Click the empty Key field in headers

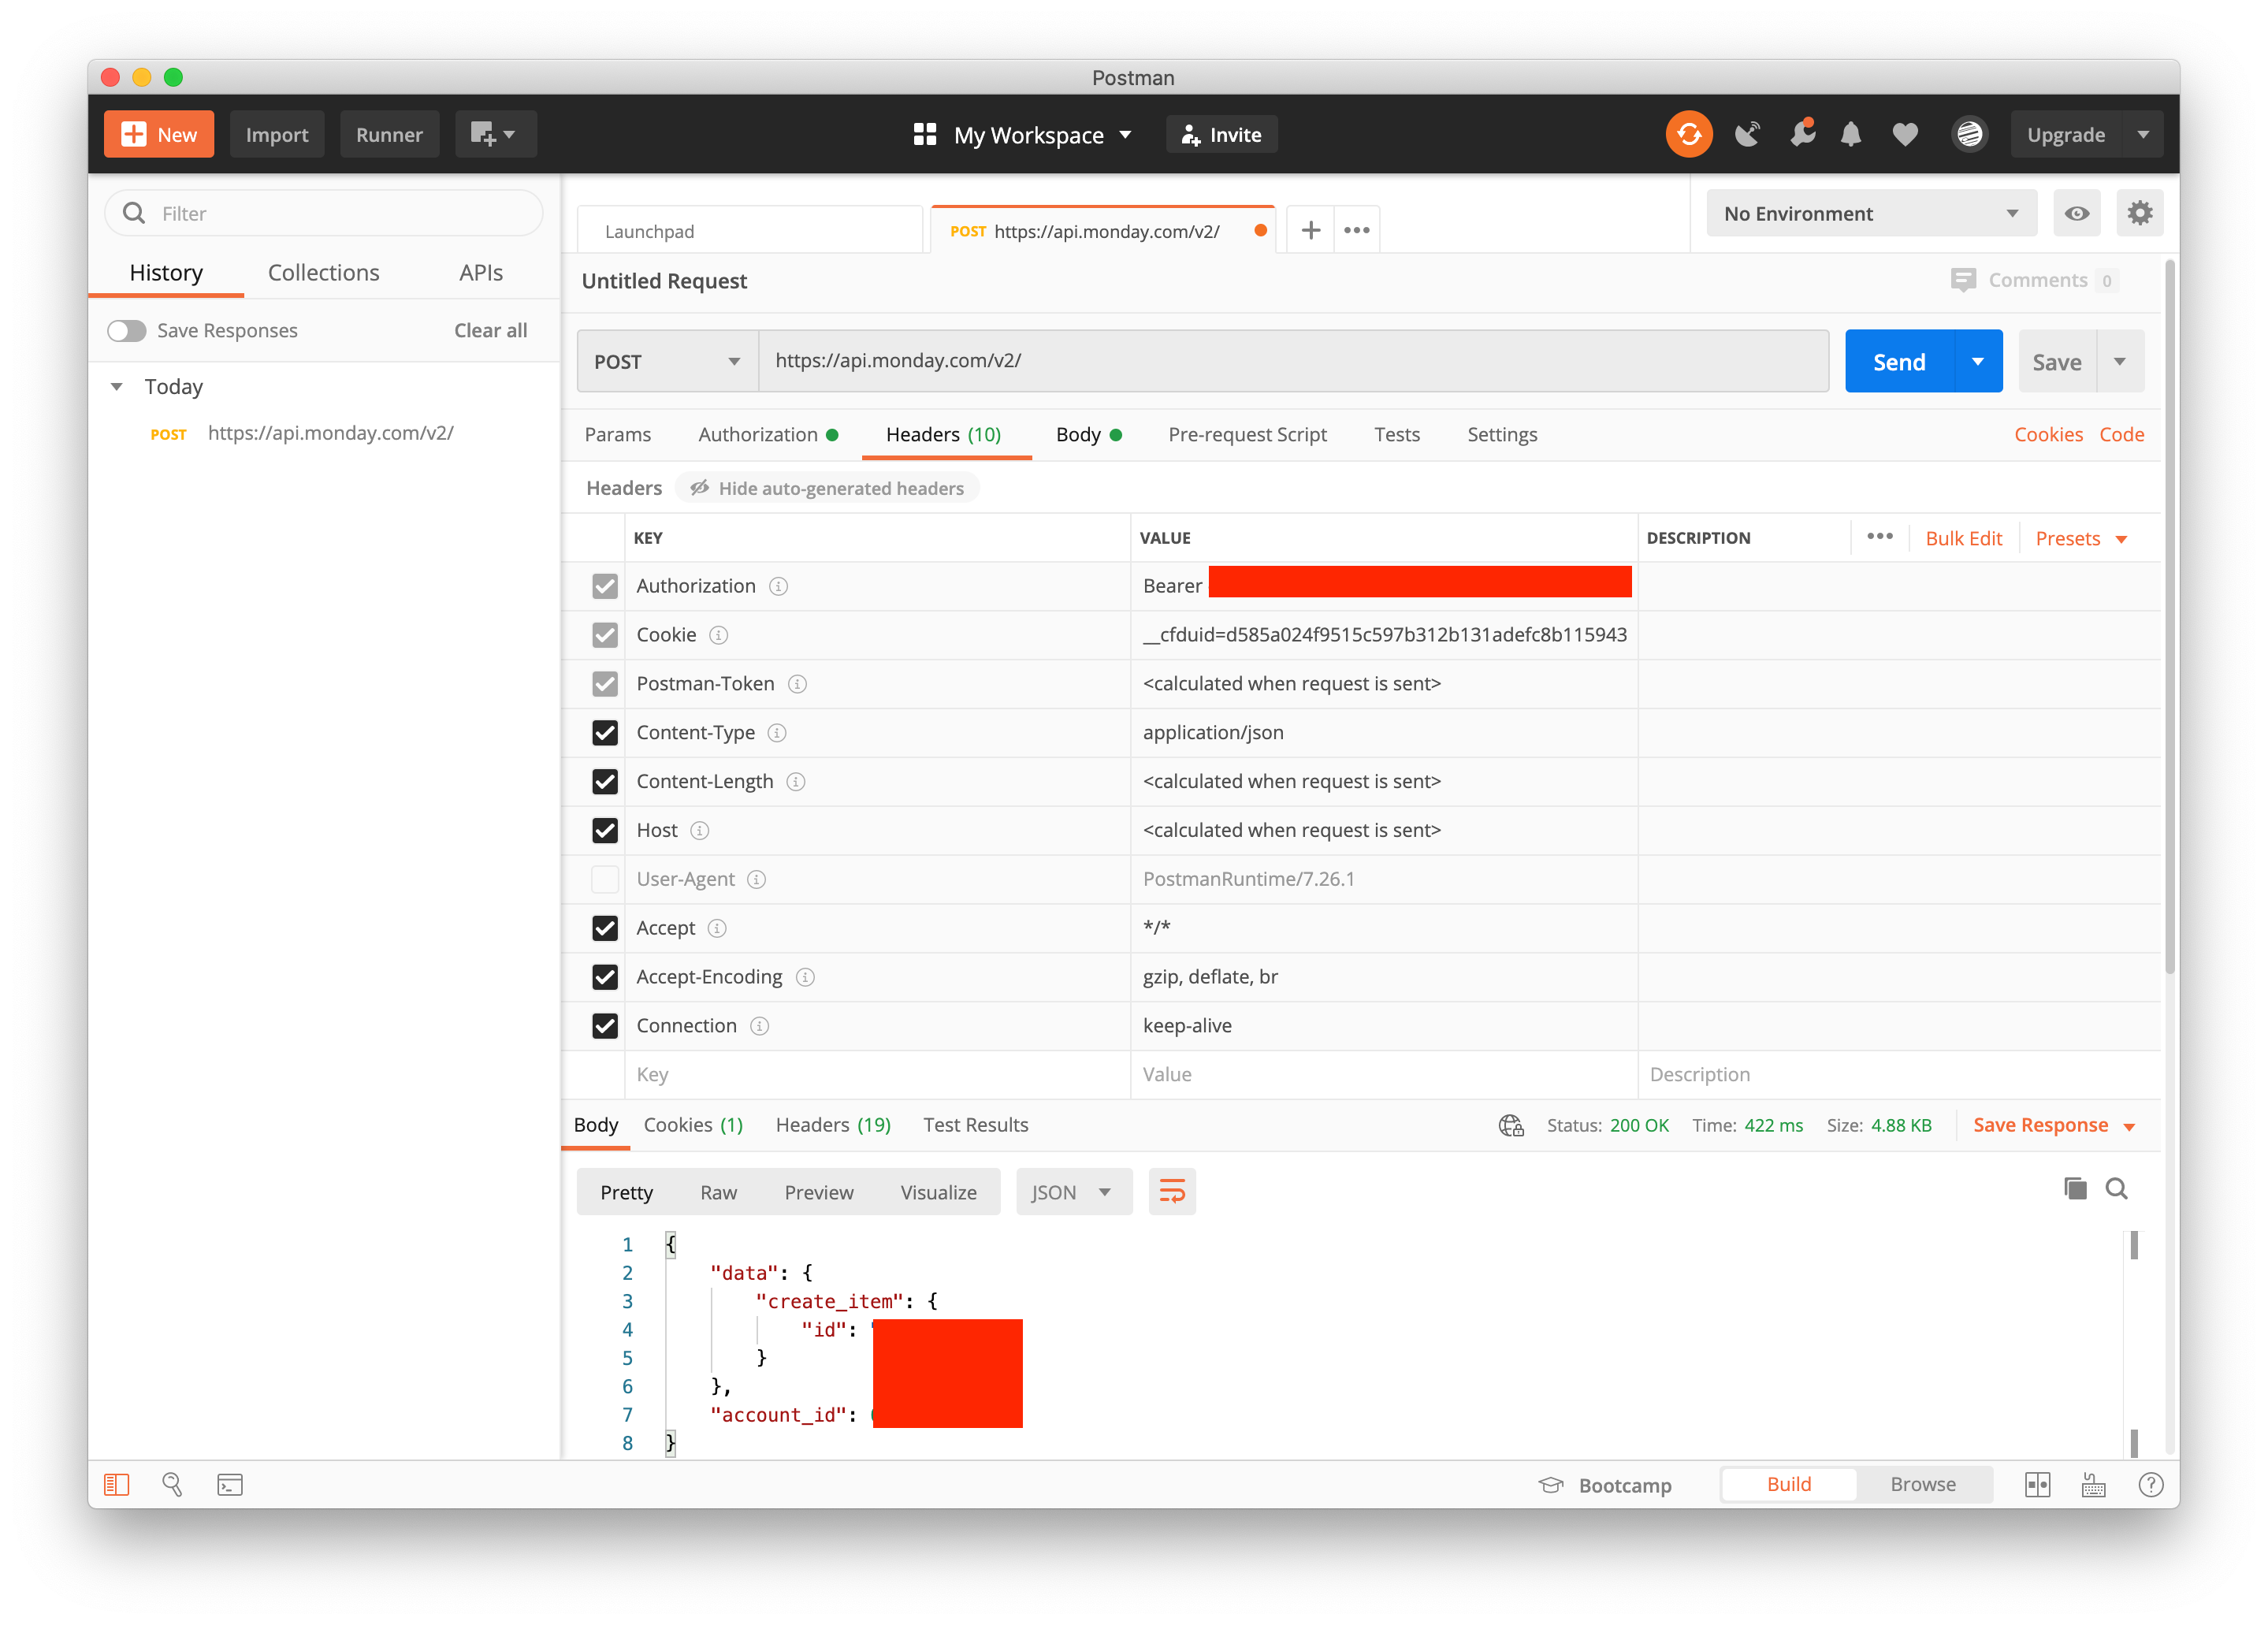coord(877,1076)
